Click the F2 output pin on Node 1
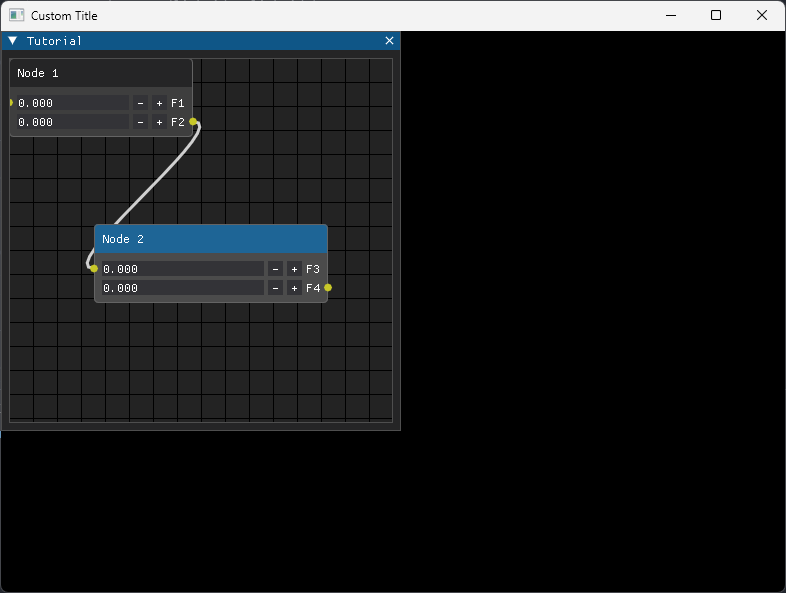 pos(193,121)
